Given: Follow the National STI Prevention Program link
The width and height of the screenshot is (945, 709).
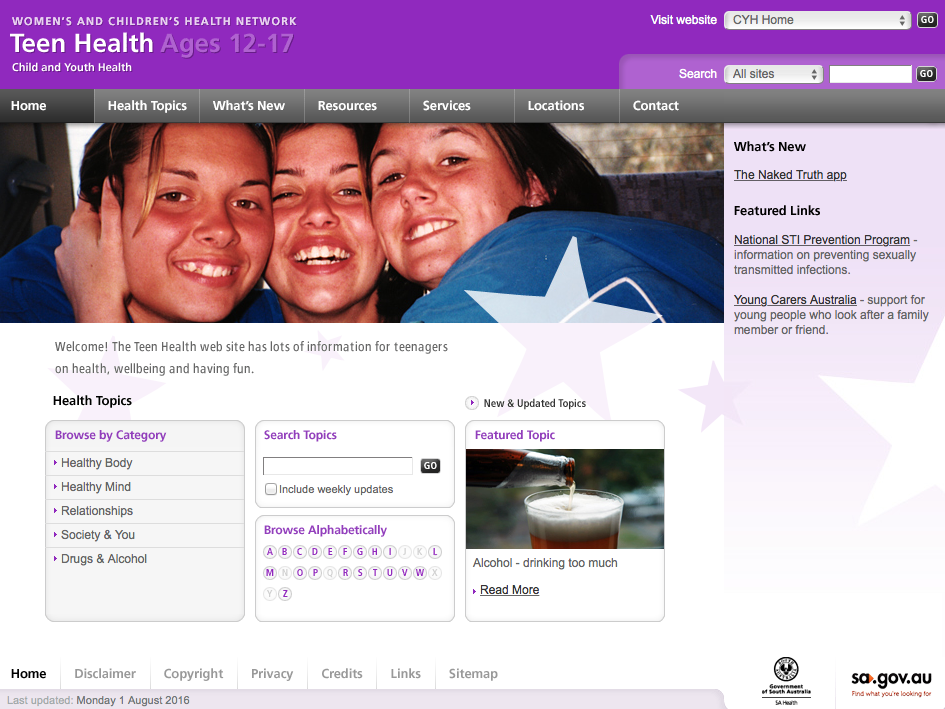Looking at the screenshot, I should pyautogui.click(x=821, y=239).
